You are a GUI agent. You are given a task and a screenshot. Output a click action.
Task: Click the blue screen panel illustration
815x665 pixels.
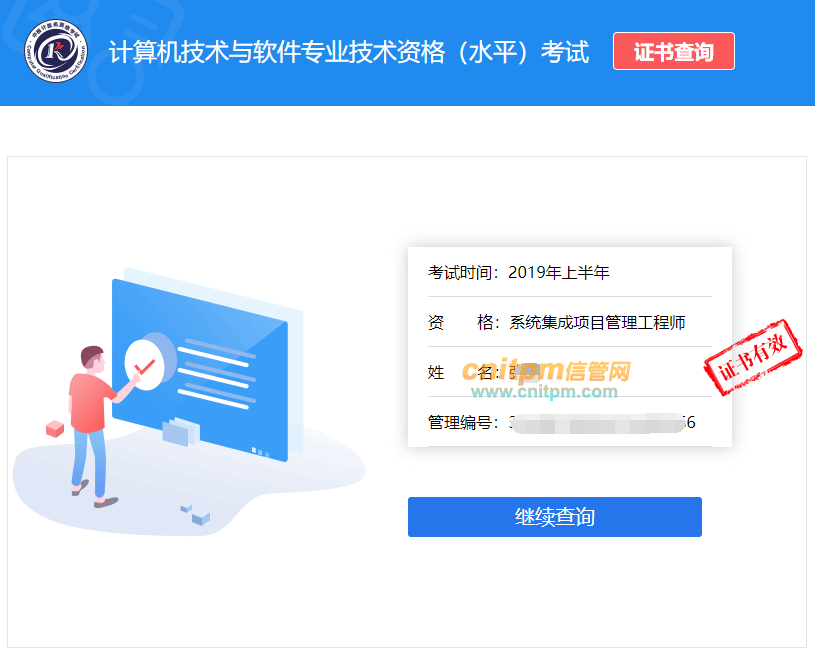[200, 370]
